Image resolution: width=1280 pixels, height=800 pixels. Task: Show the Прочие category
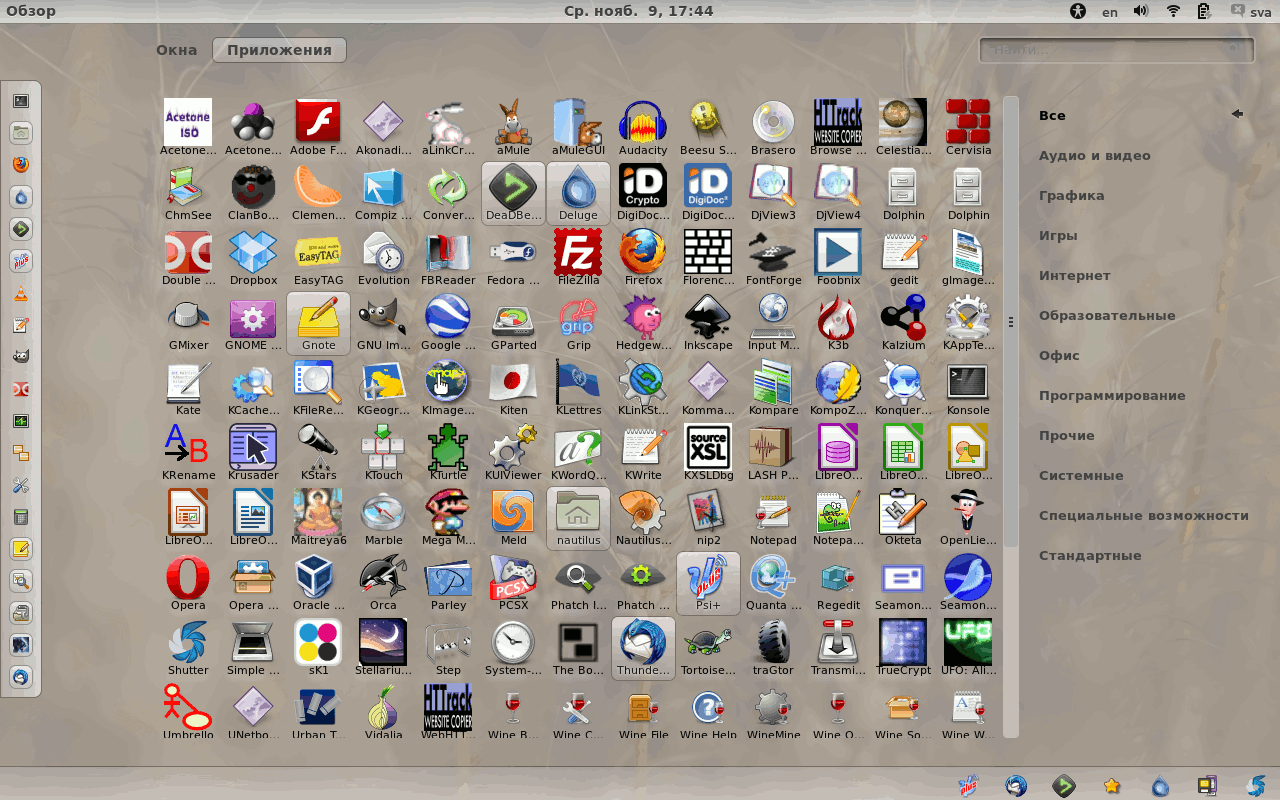1066,435
